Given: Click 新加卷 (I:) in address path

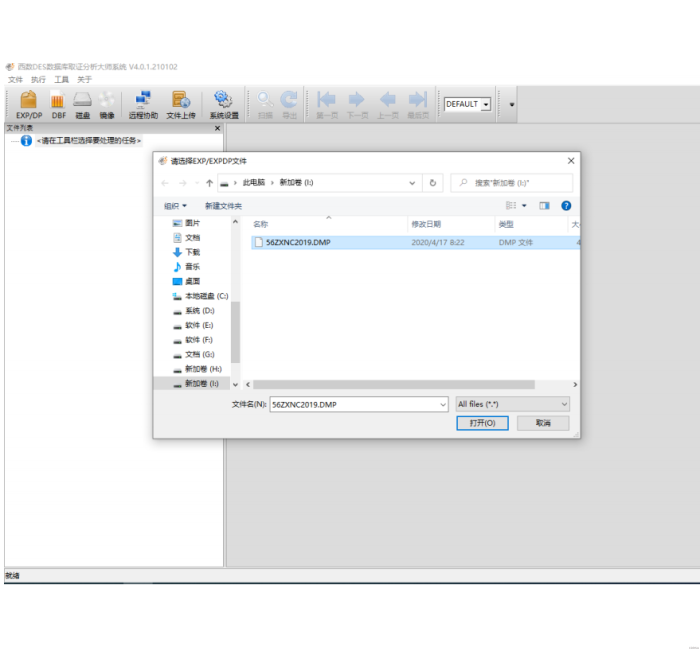Looking at the screenshot, I should (x=296, y=183).
